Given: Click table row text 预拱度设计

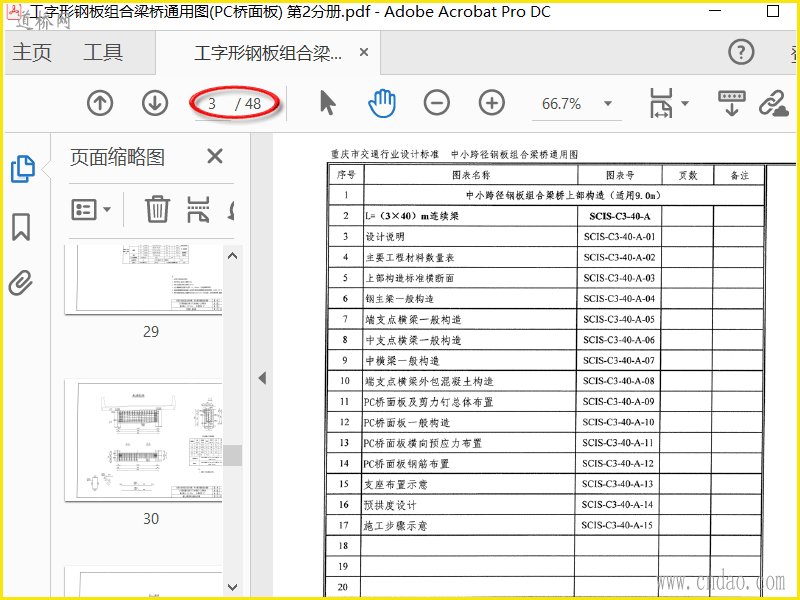Looking at the screenshot, I should click(x=390, y=505).
